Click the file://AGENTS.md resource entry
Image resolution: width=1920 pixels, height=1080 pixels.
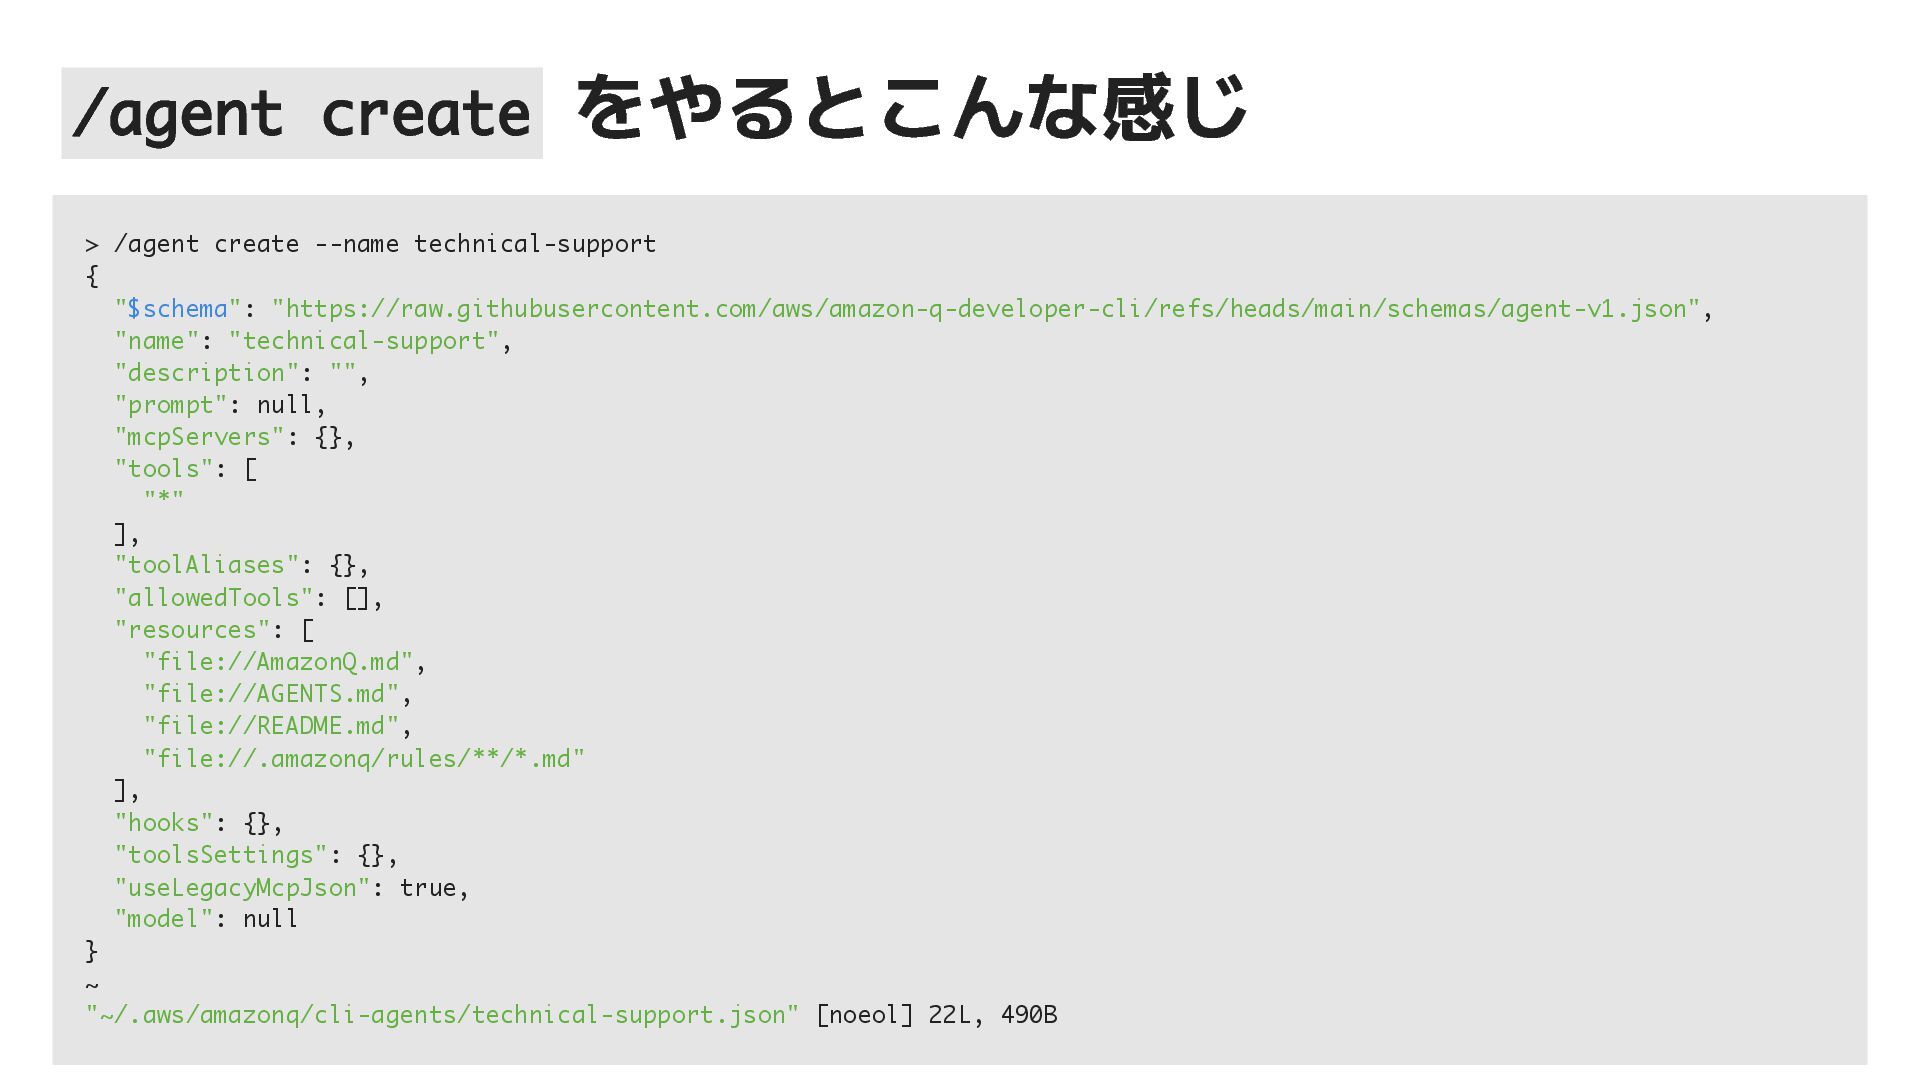271,694
